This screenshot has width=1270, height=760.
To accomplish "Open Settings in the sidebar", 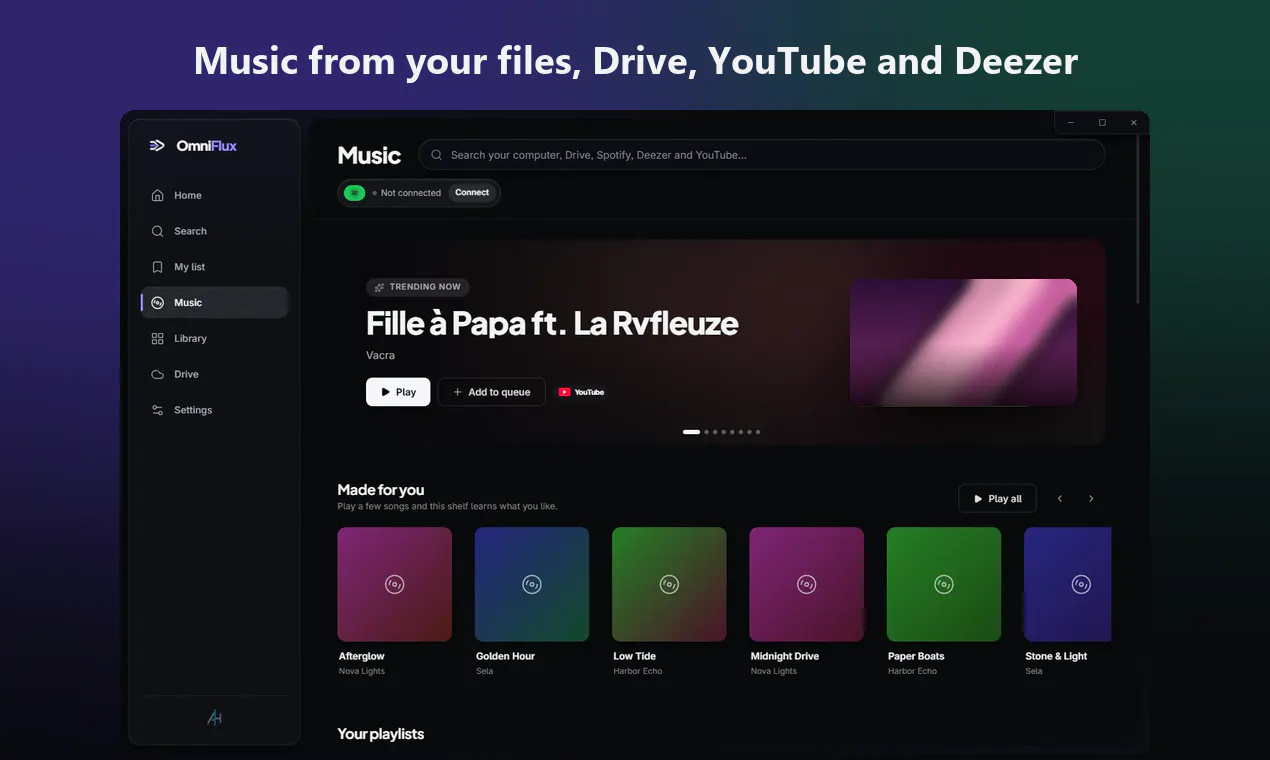I will pyautogui.click(x=214, y=411).
